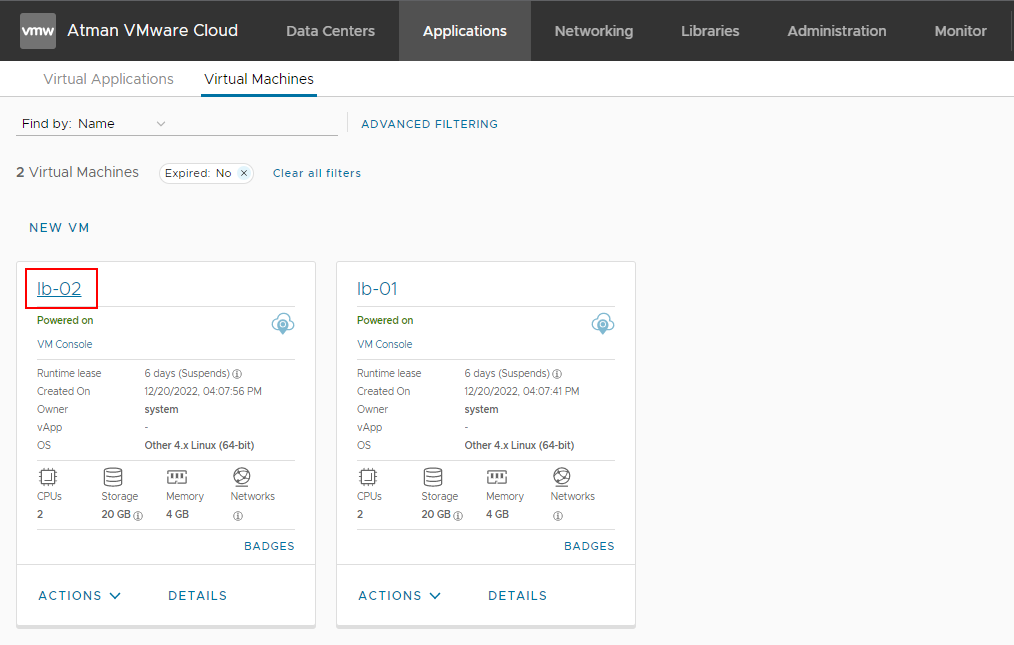This screenshot has height=645, width=1014.
Task: Click the Atman VMware Cloud title
Action: coord(153,30)
